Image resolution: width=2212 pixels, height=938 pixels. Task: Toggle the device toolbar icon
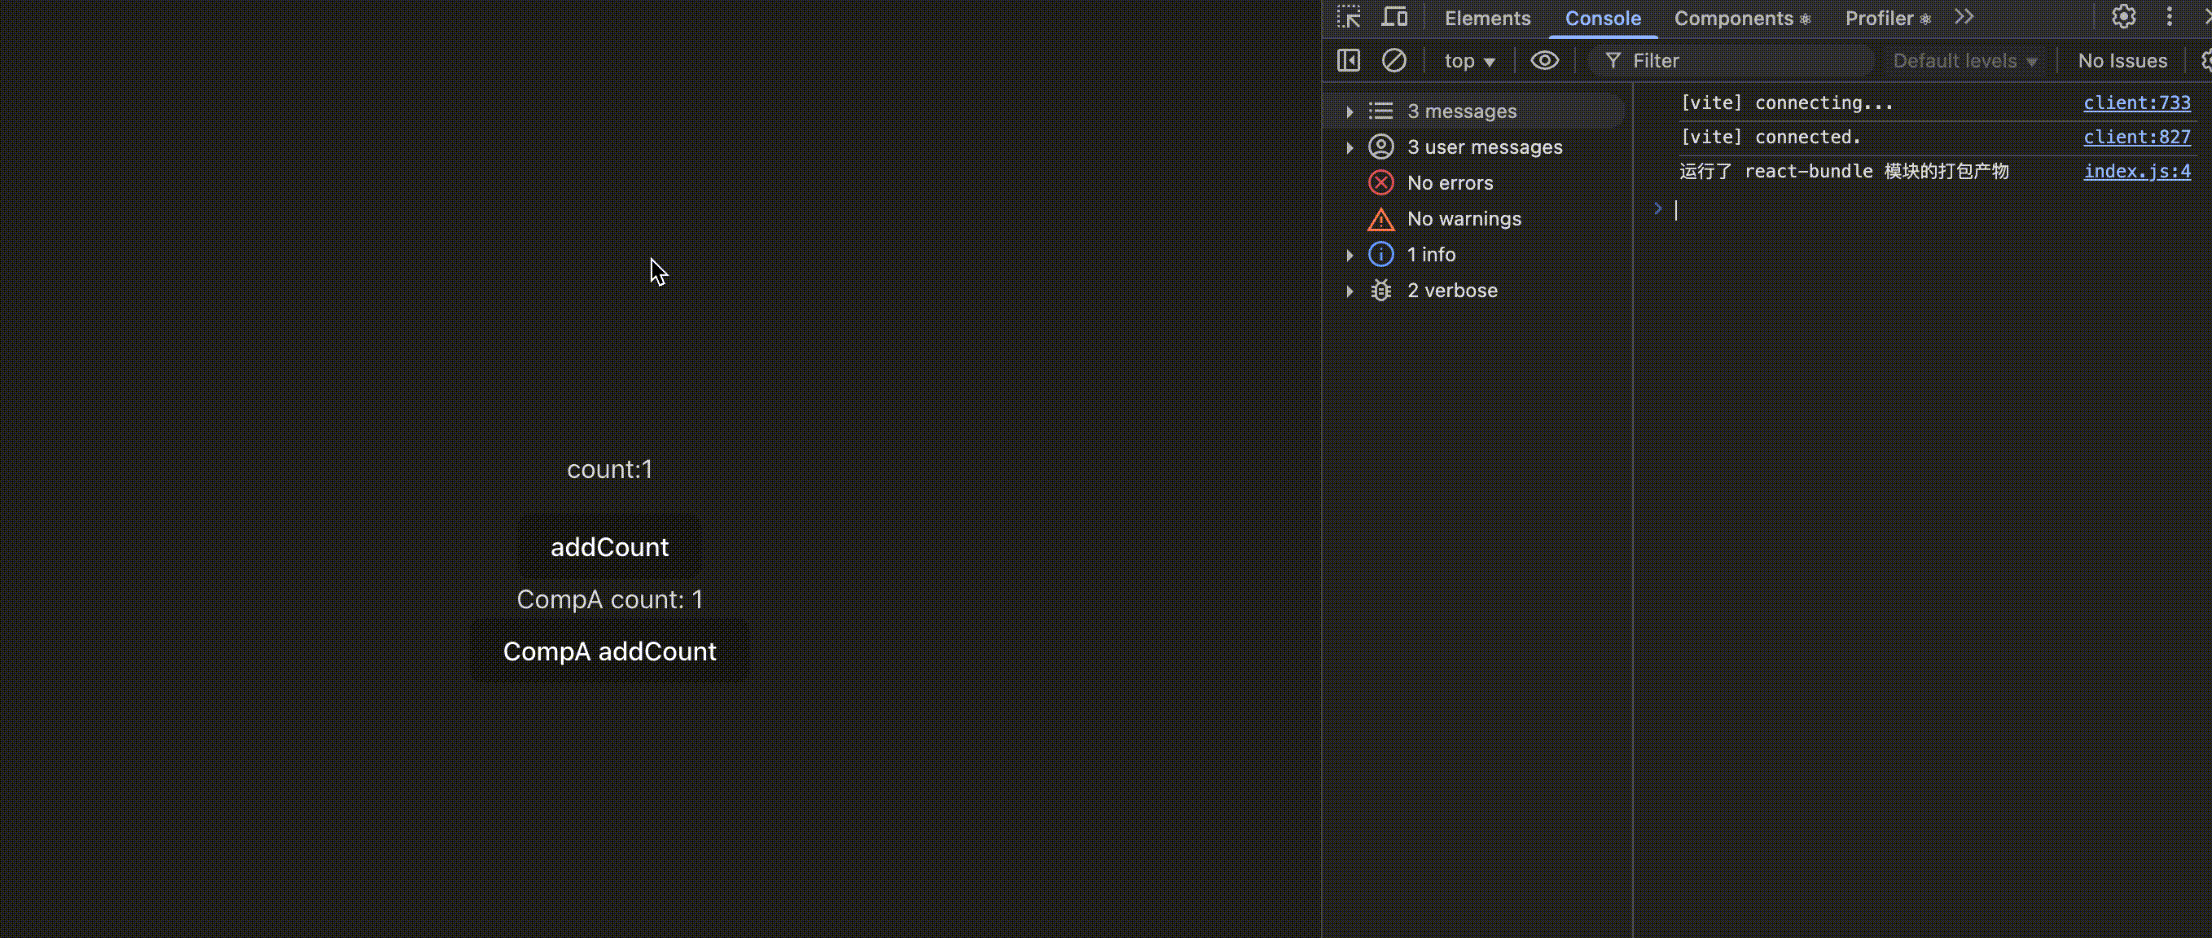pos(1394,18)
